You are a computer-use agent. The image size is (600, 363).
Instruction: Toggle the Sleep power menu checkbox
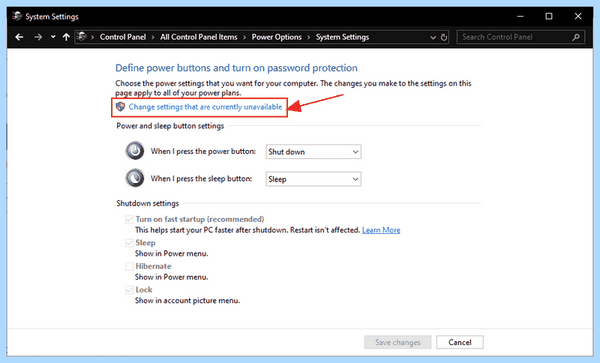click(x=129, y=243)
